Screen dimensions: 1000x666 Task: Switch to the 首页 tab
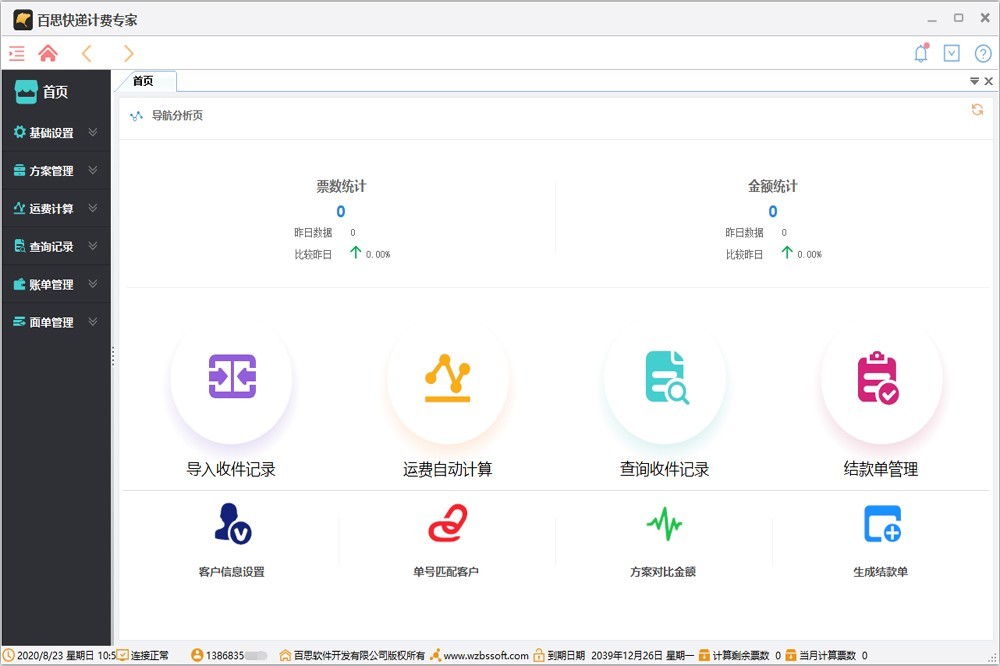click(145, 81)
